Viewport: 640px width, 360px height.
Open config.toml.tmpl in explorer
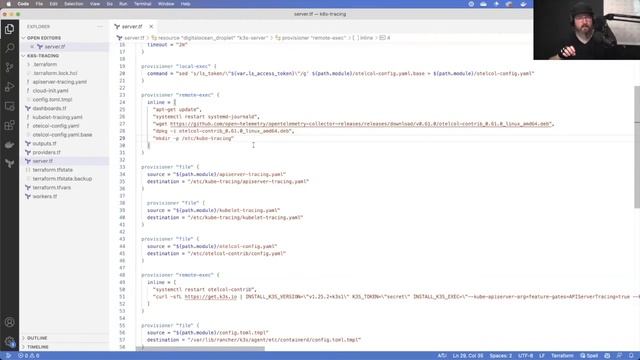[x=52, y=100]
